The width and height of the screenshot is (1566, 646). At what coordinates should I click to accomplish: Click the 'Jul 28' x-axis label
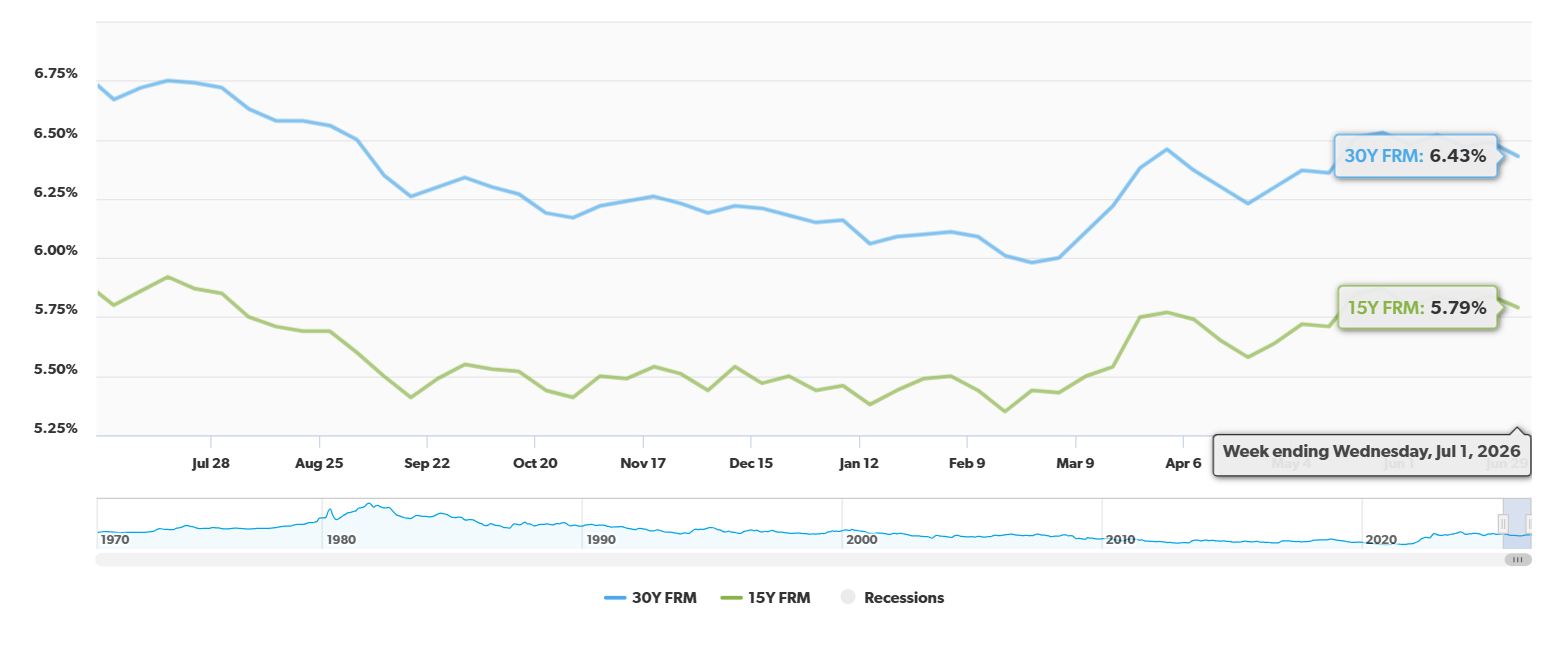click(211, 464)
